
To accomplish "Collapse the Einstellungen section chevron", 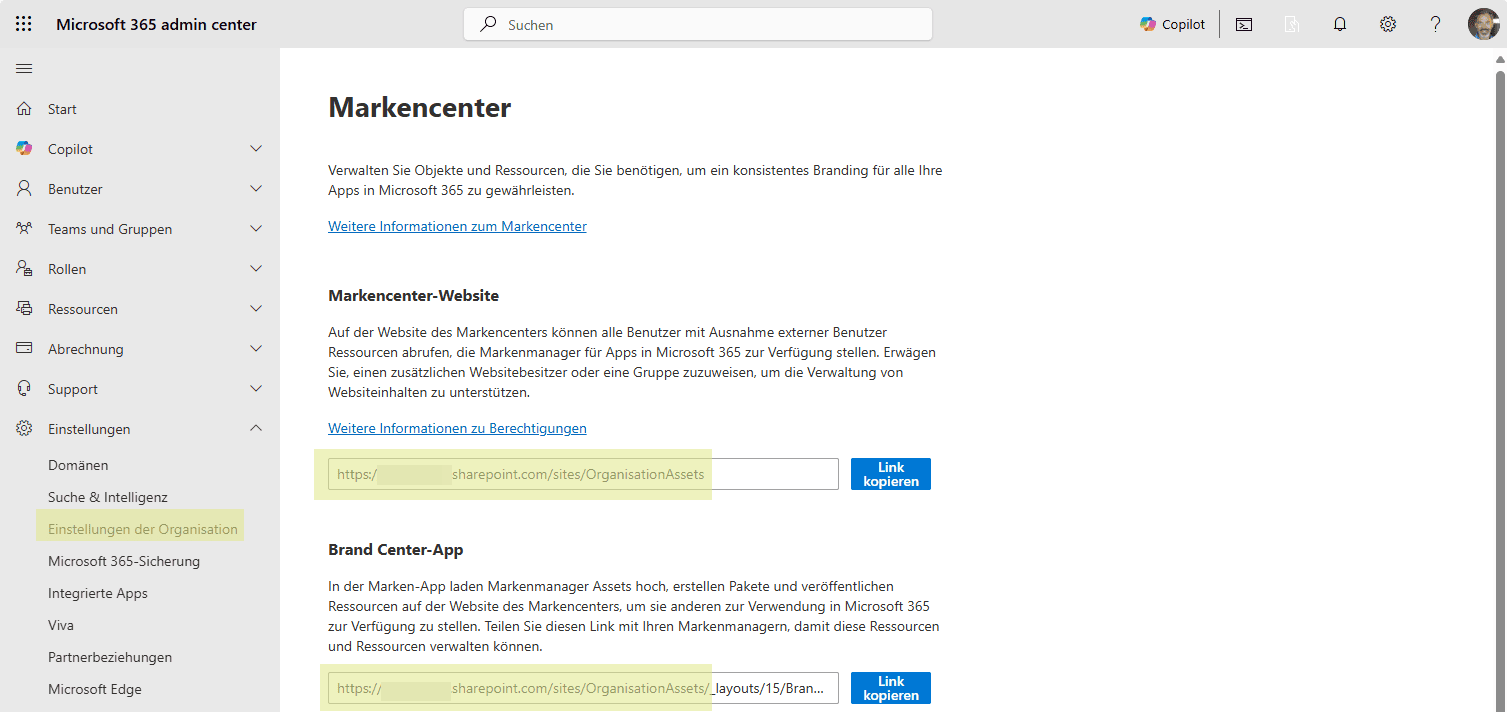I will point(256,428).
